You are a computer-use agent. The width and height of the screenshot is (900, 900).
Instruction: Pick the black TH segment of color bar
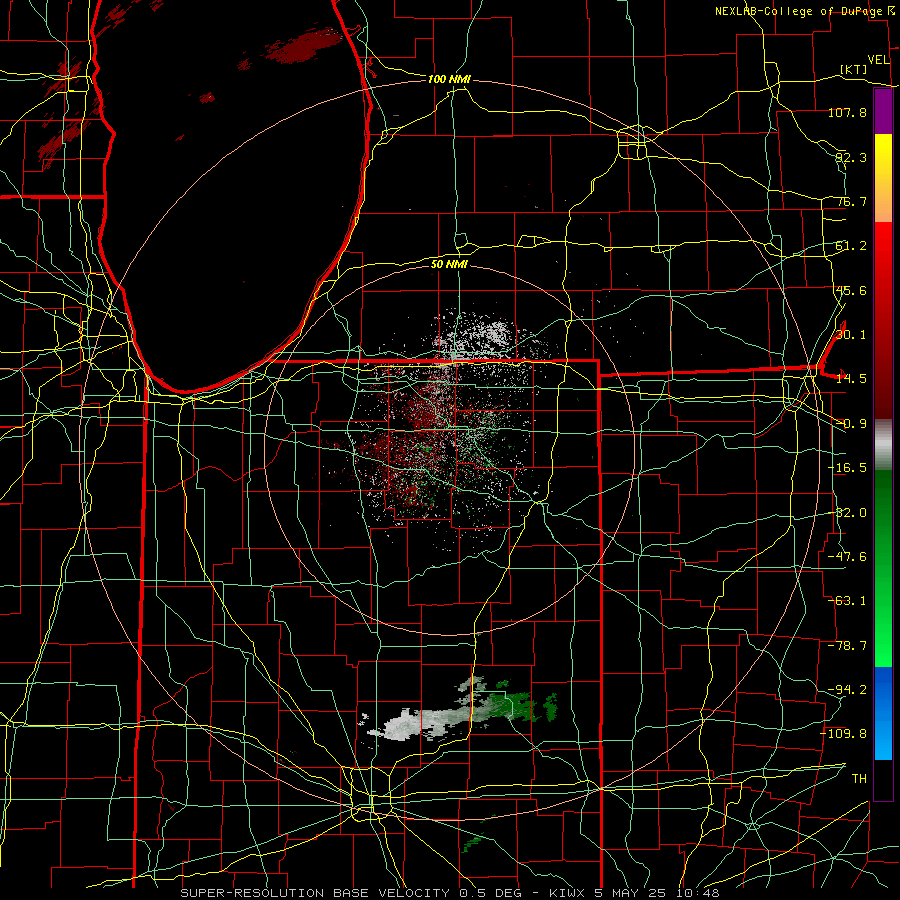883,779
